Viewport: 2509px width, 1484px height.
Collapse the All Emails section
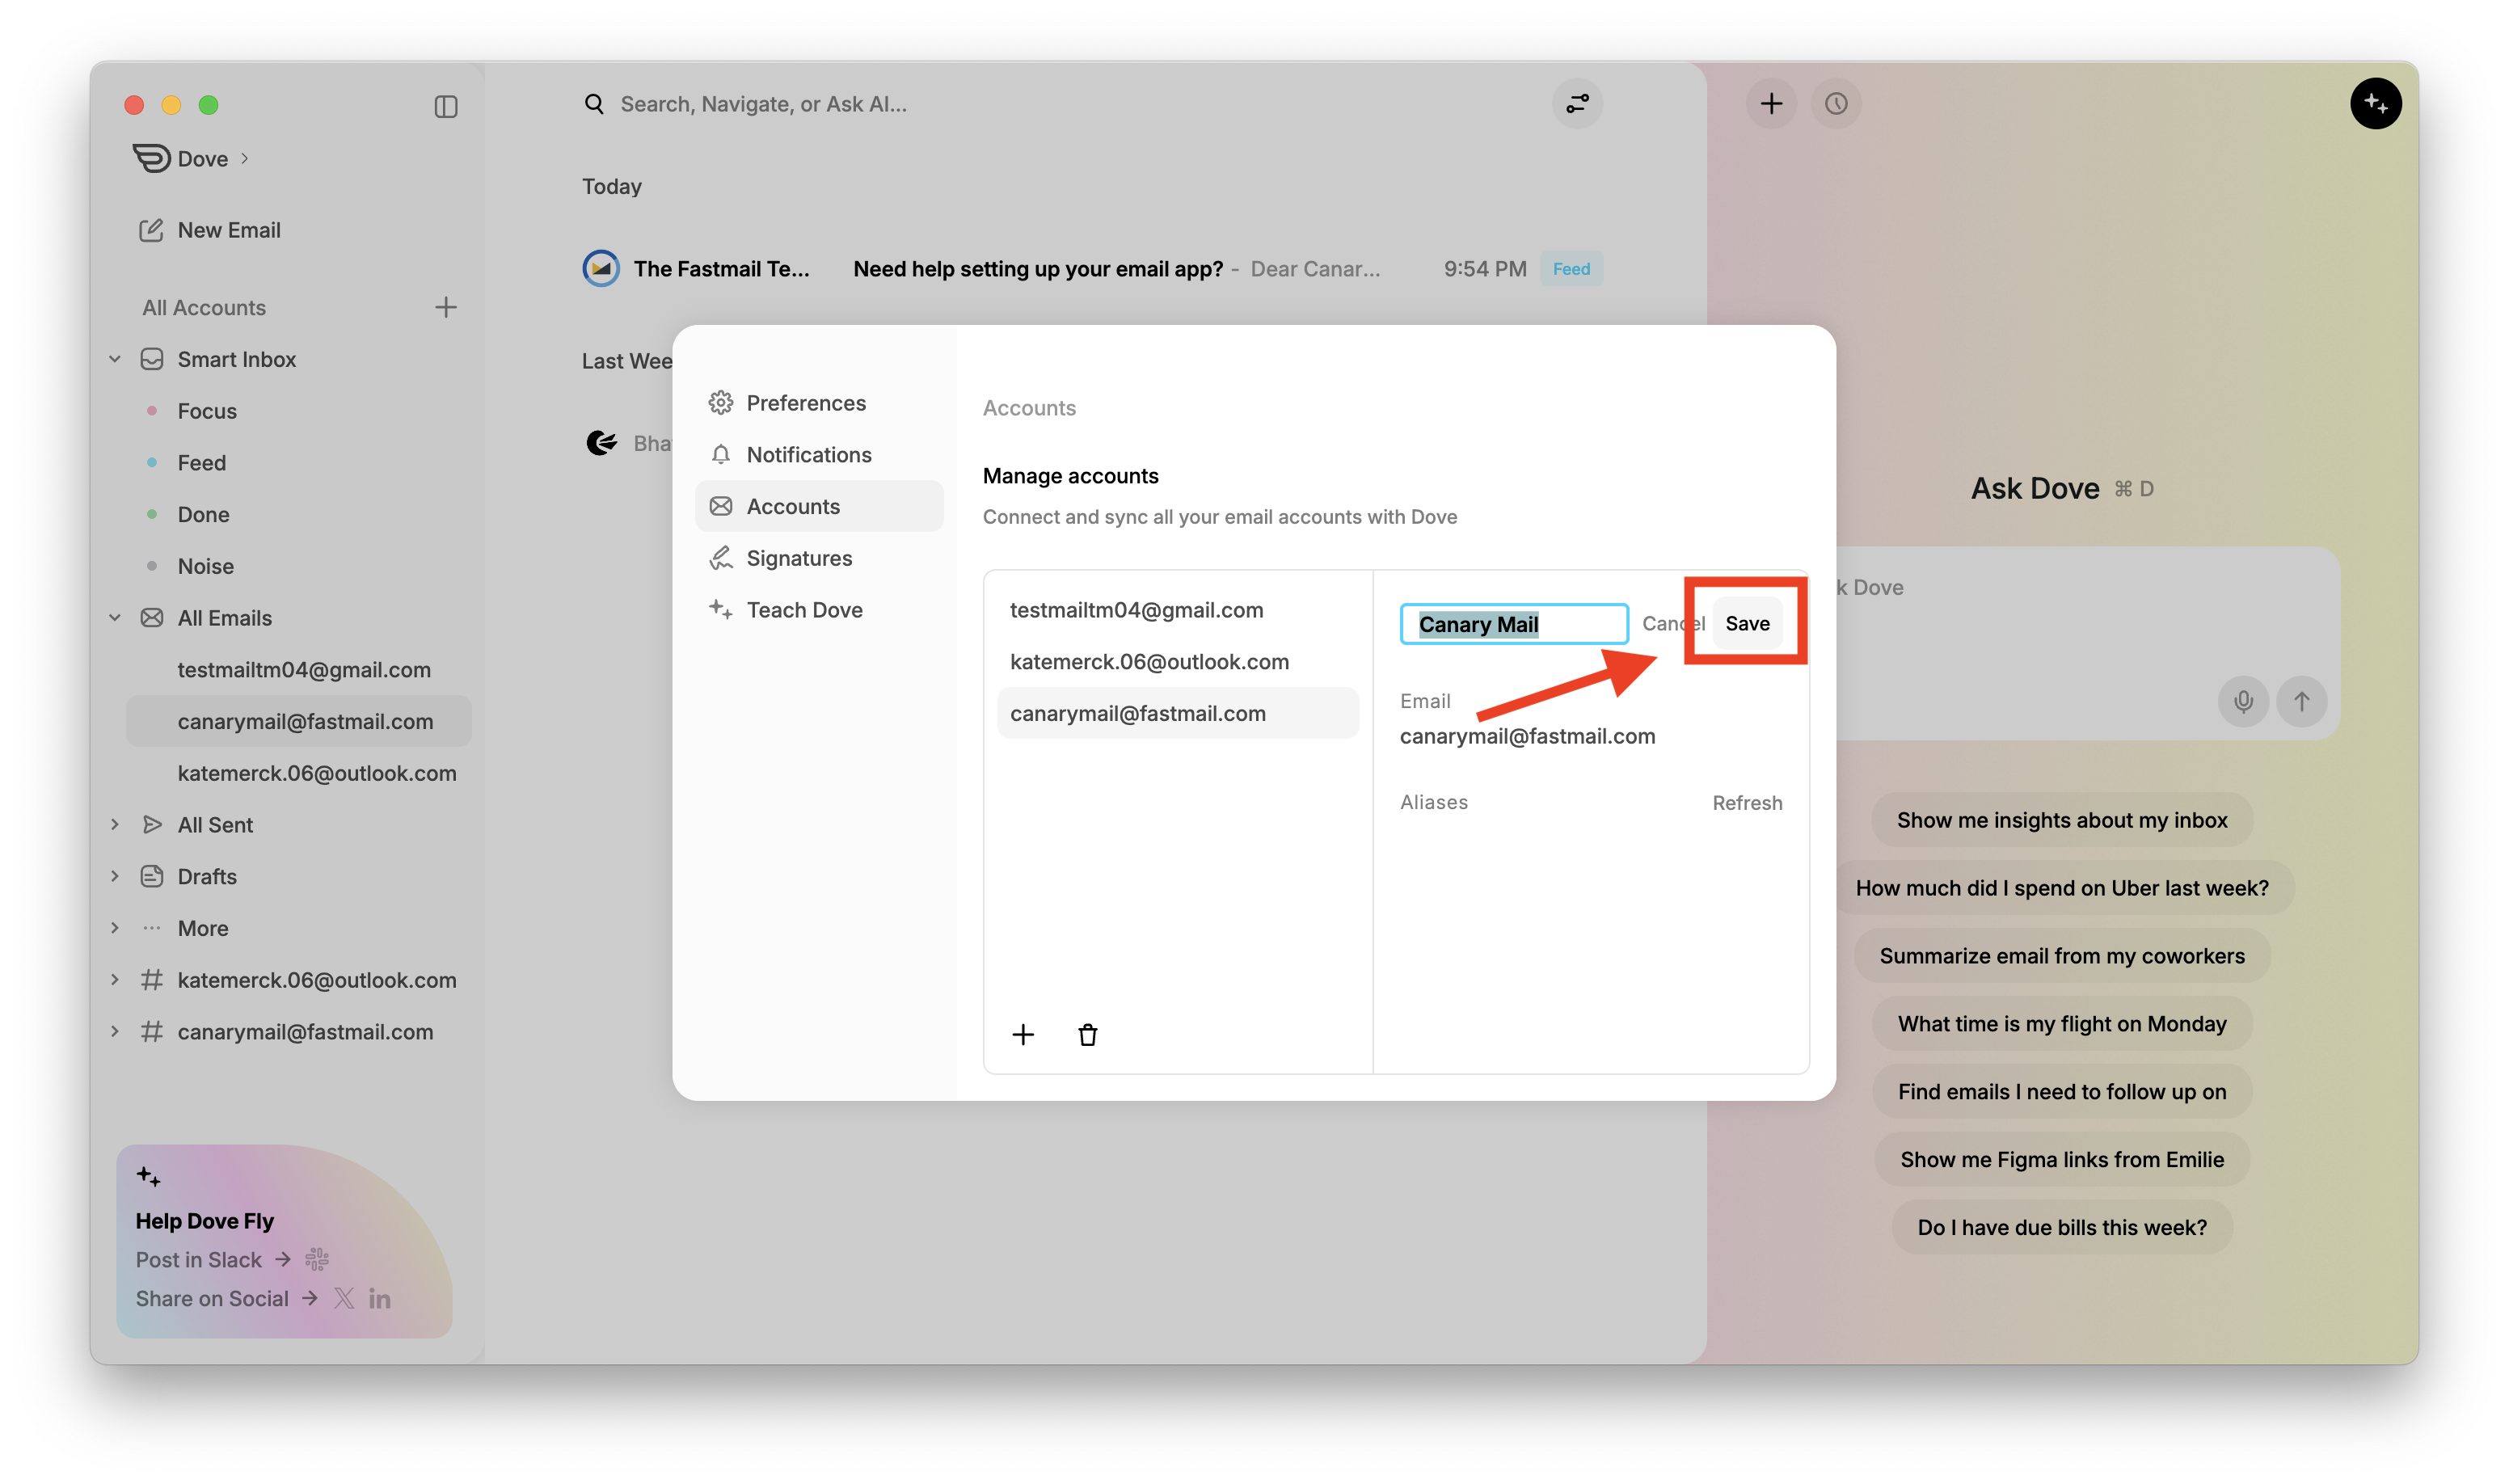pyautogui.click(x=115, y=618)
